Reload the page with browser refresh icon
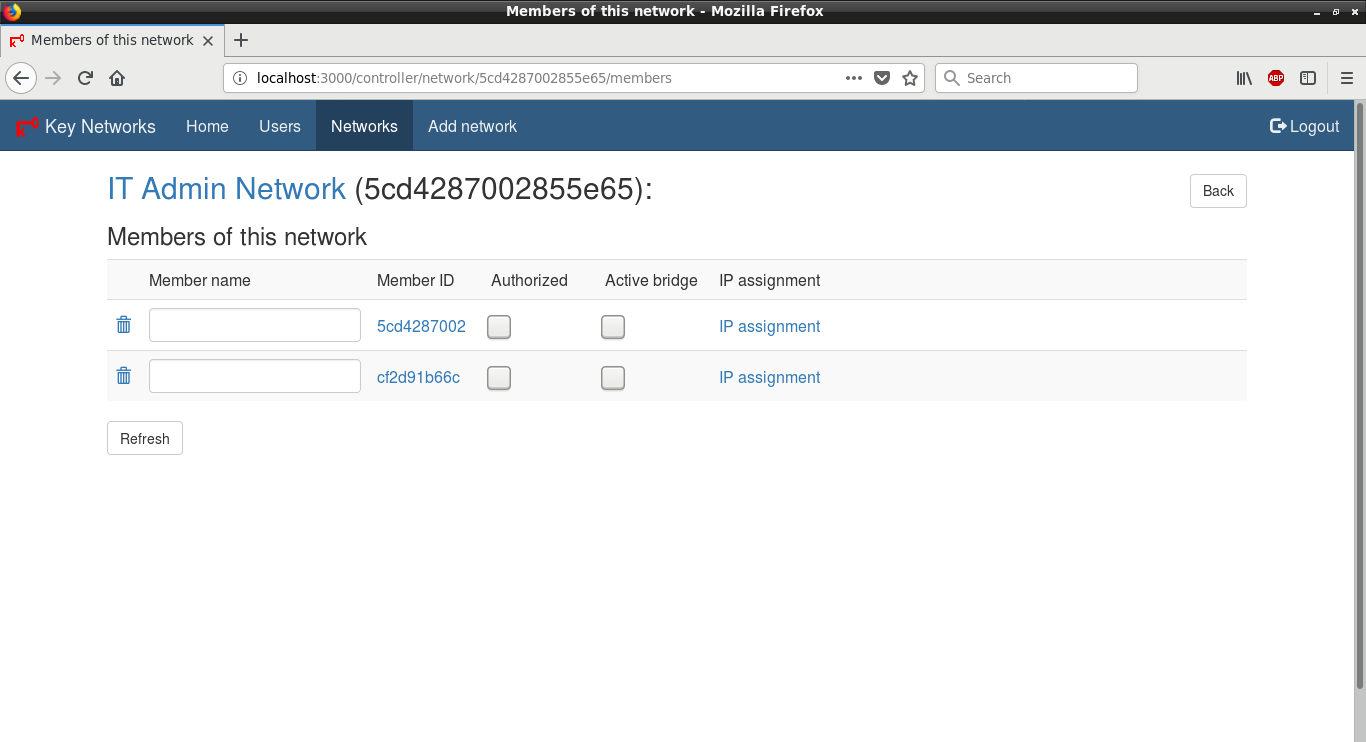This screenshot has width=1366, height=742. tap(86, 78)
